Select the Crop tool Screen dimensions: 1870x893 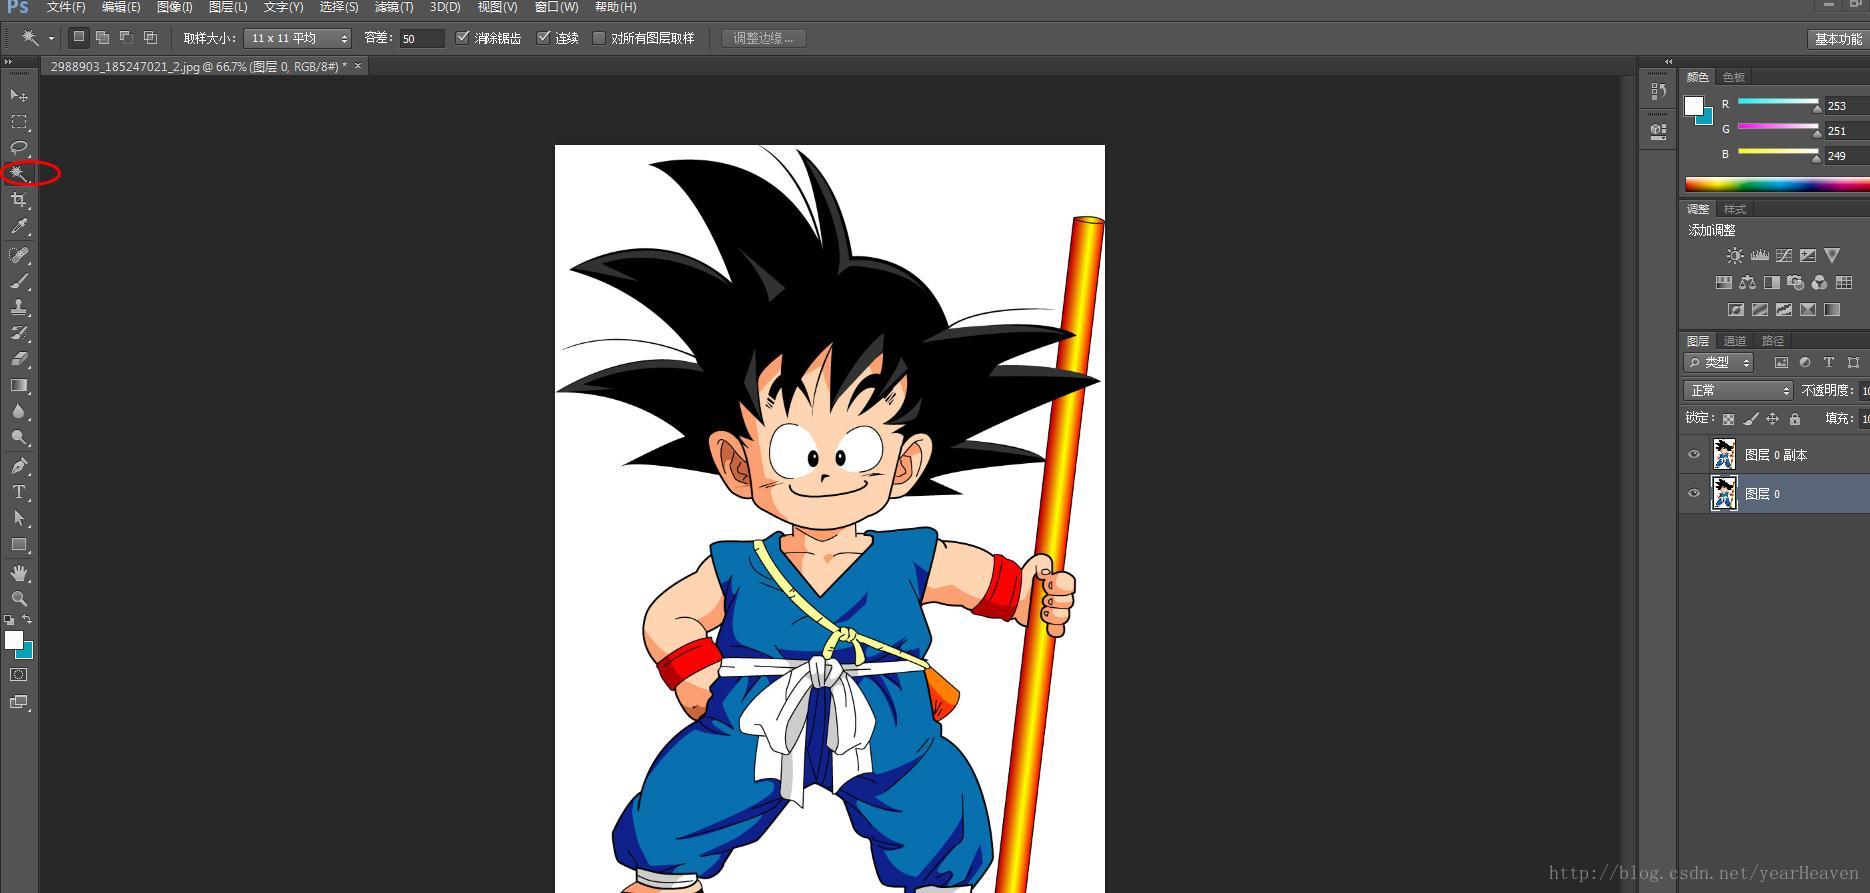click(x=19, y=200)
